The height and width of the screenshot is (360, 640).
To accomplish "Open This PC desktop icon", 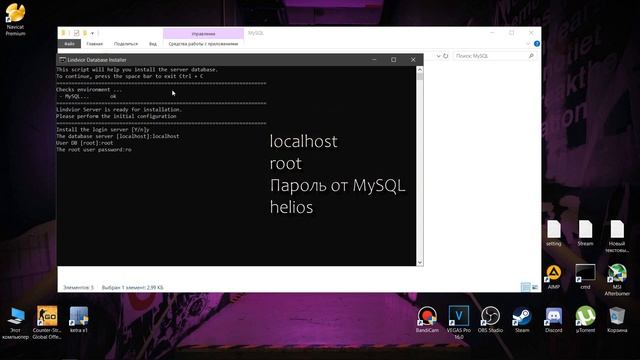I will click(x=16, y=323).
